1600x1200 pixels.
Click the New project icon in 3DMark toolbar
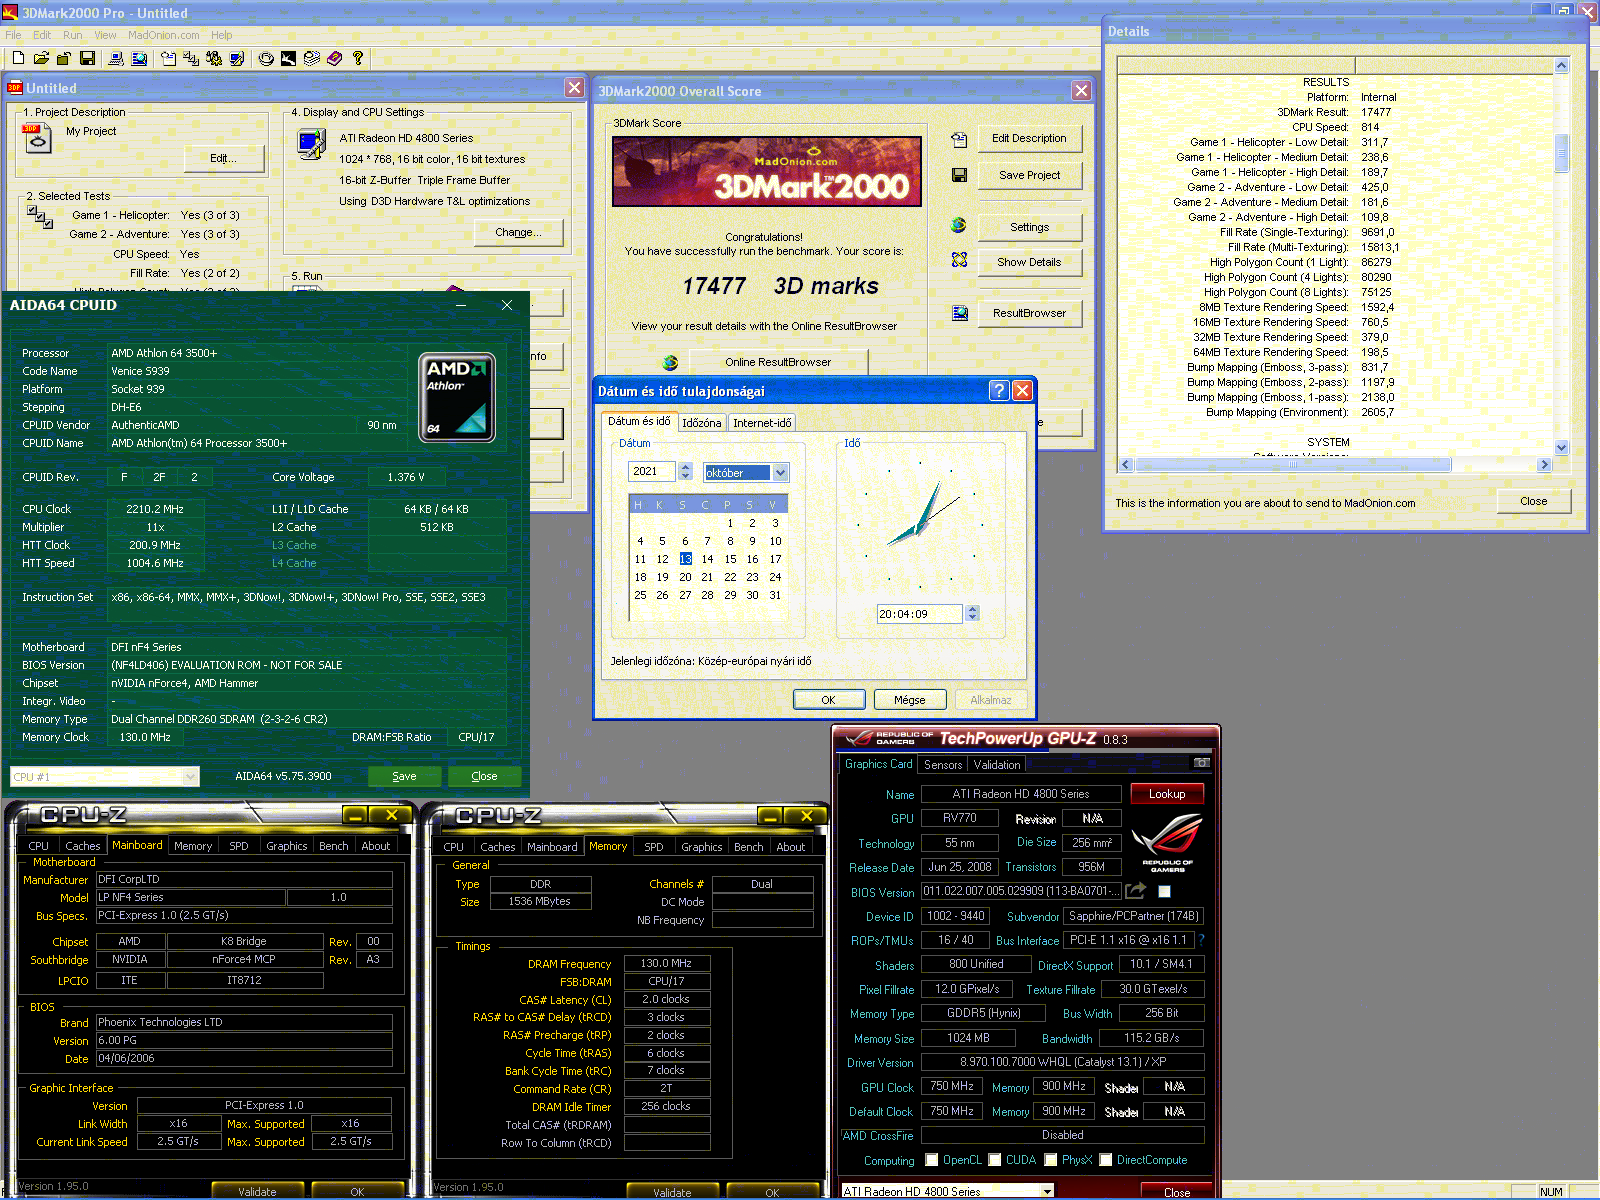tap(18, 59)
